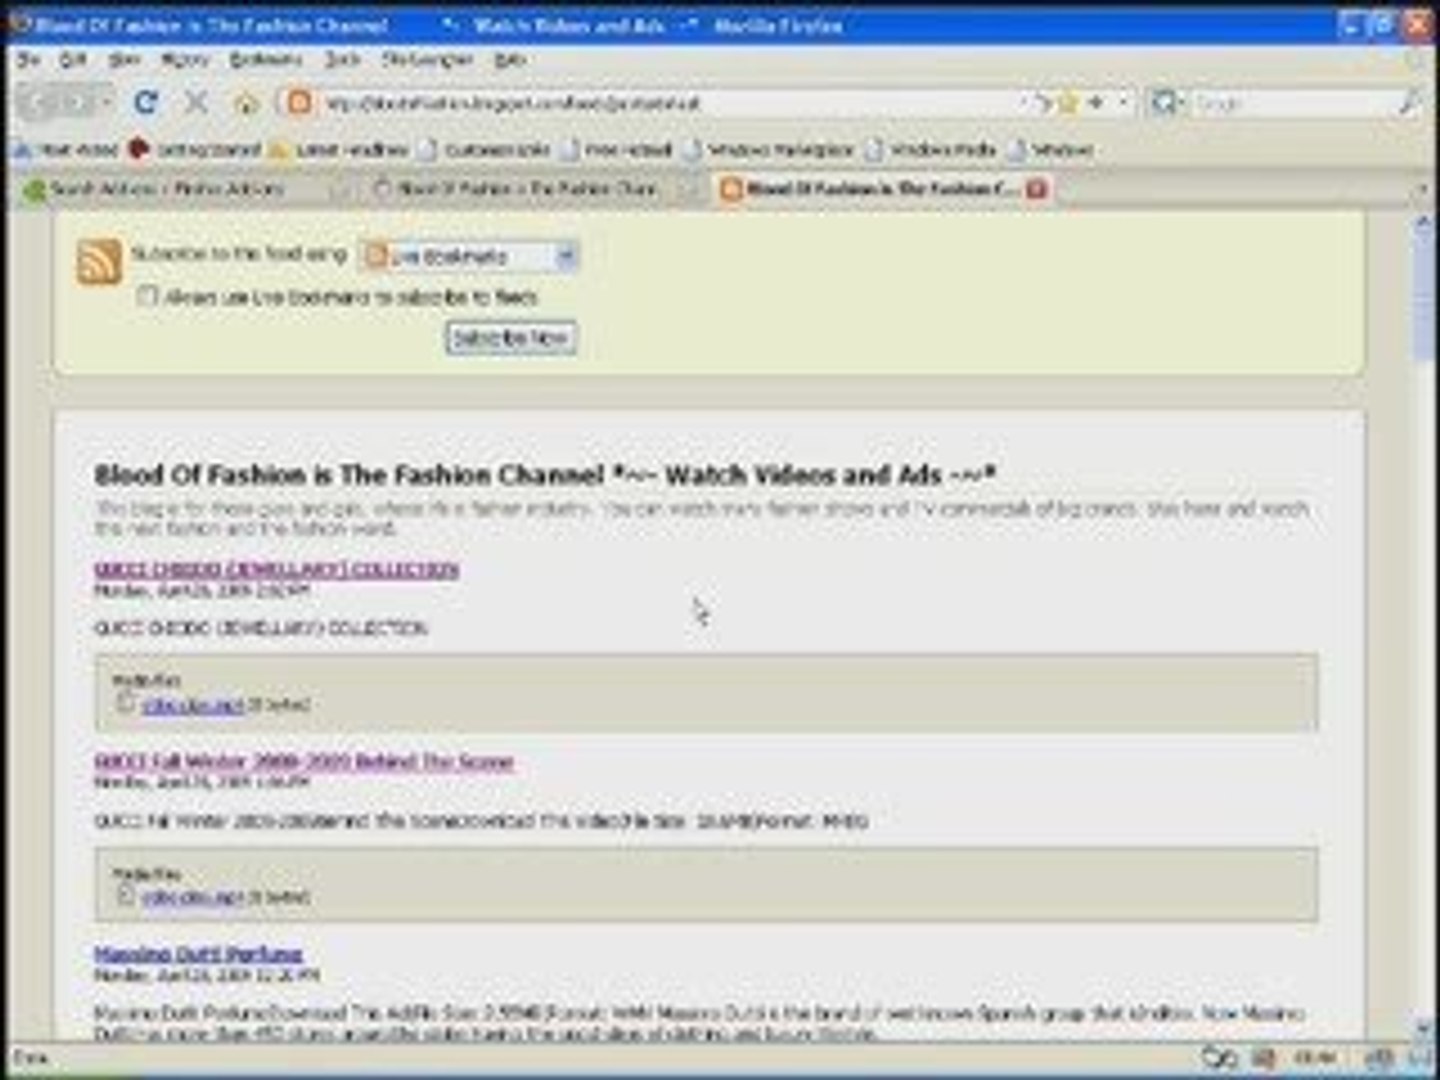Click second post's media file icon
This screenshot has width=1440, height=1080.
[126, 895]
